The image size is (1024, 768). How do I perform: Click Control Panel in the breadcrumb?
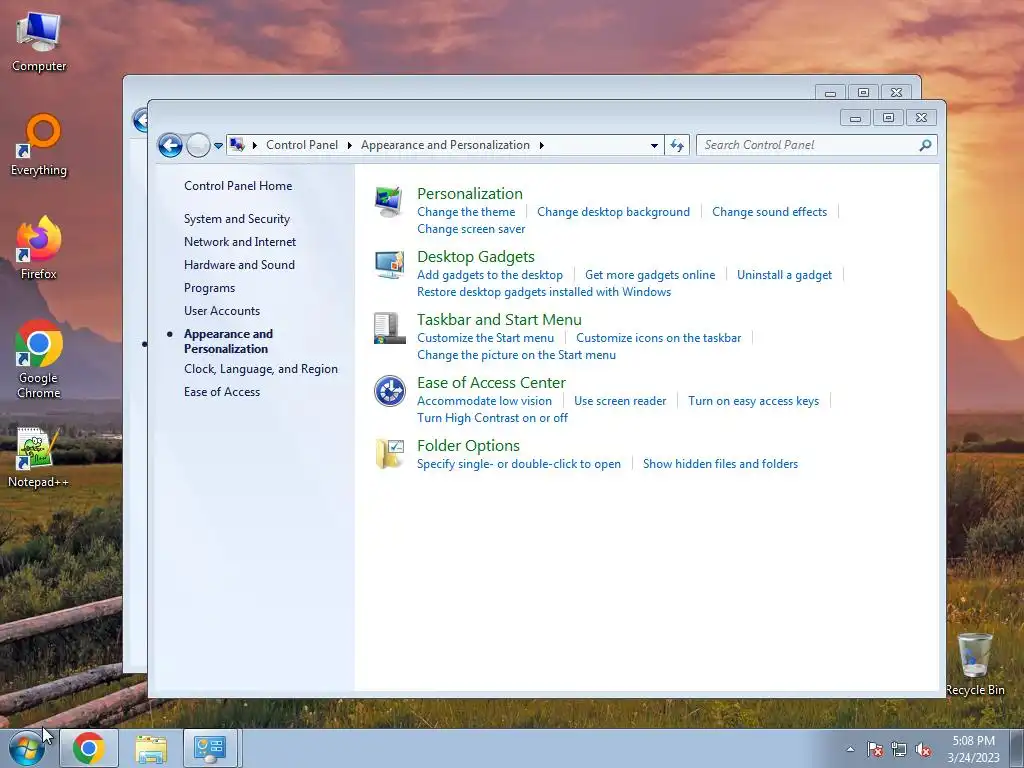[x=302, y=145]
